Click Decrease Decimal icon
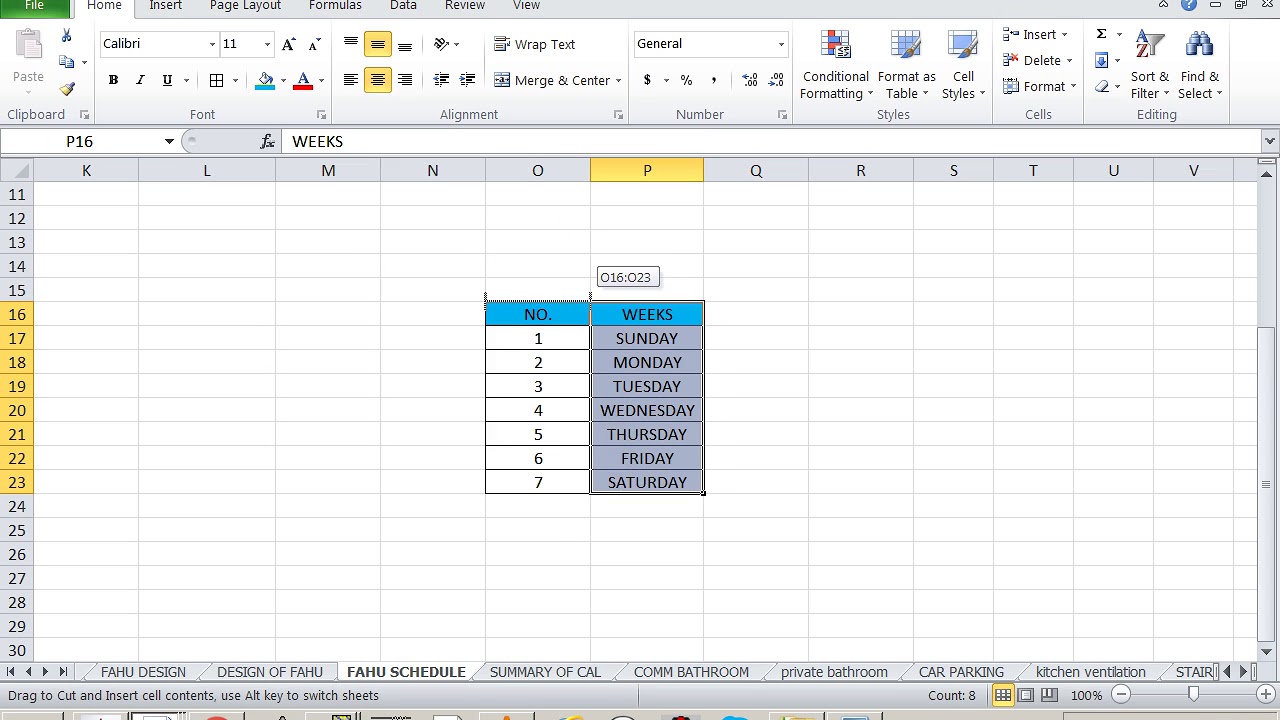Viewport: 1280px width, 720px height. click(x=776, y=80)
